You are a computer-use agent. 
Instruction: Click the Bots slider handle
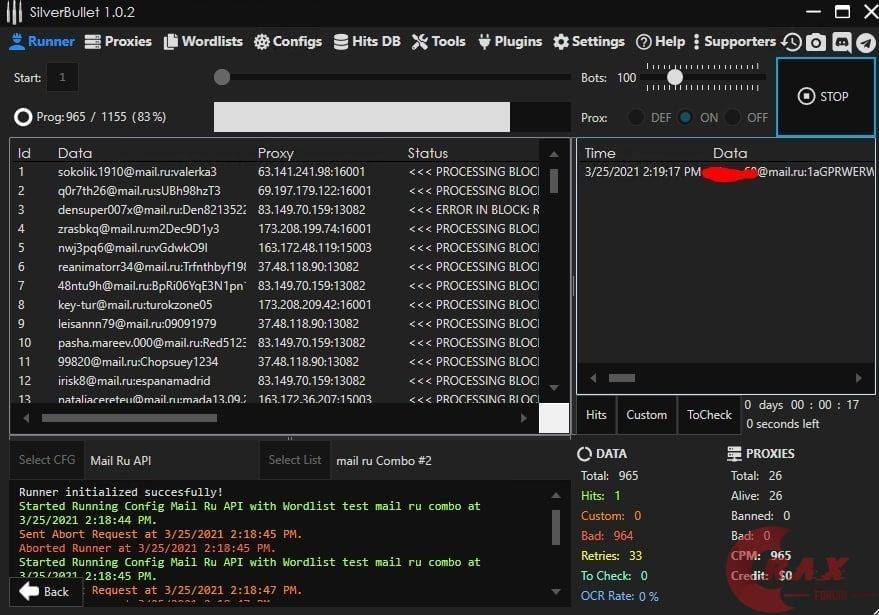point(675,77)
